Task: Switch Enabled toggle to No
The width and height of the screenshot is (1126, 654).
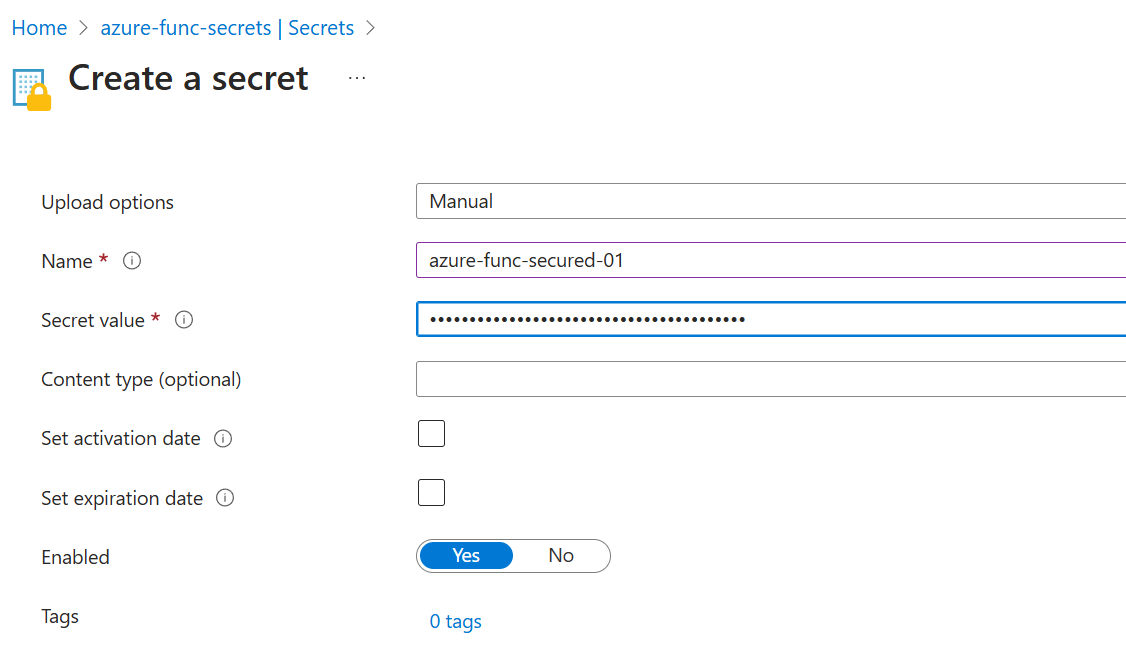Action: point(561,556)
